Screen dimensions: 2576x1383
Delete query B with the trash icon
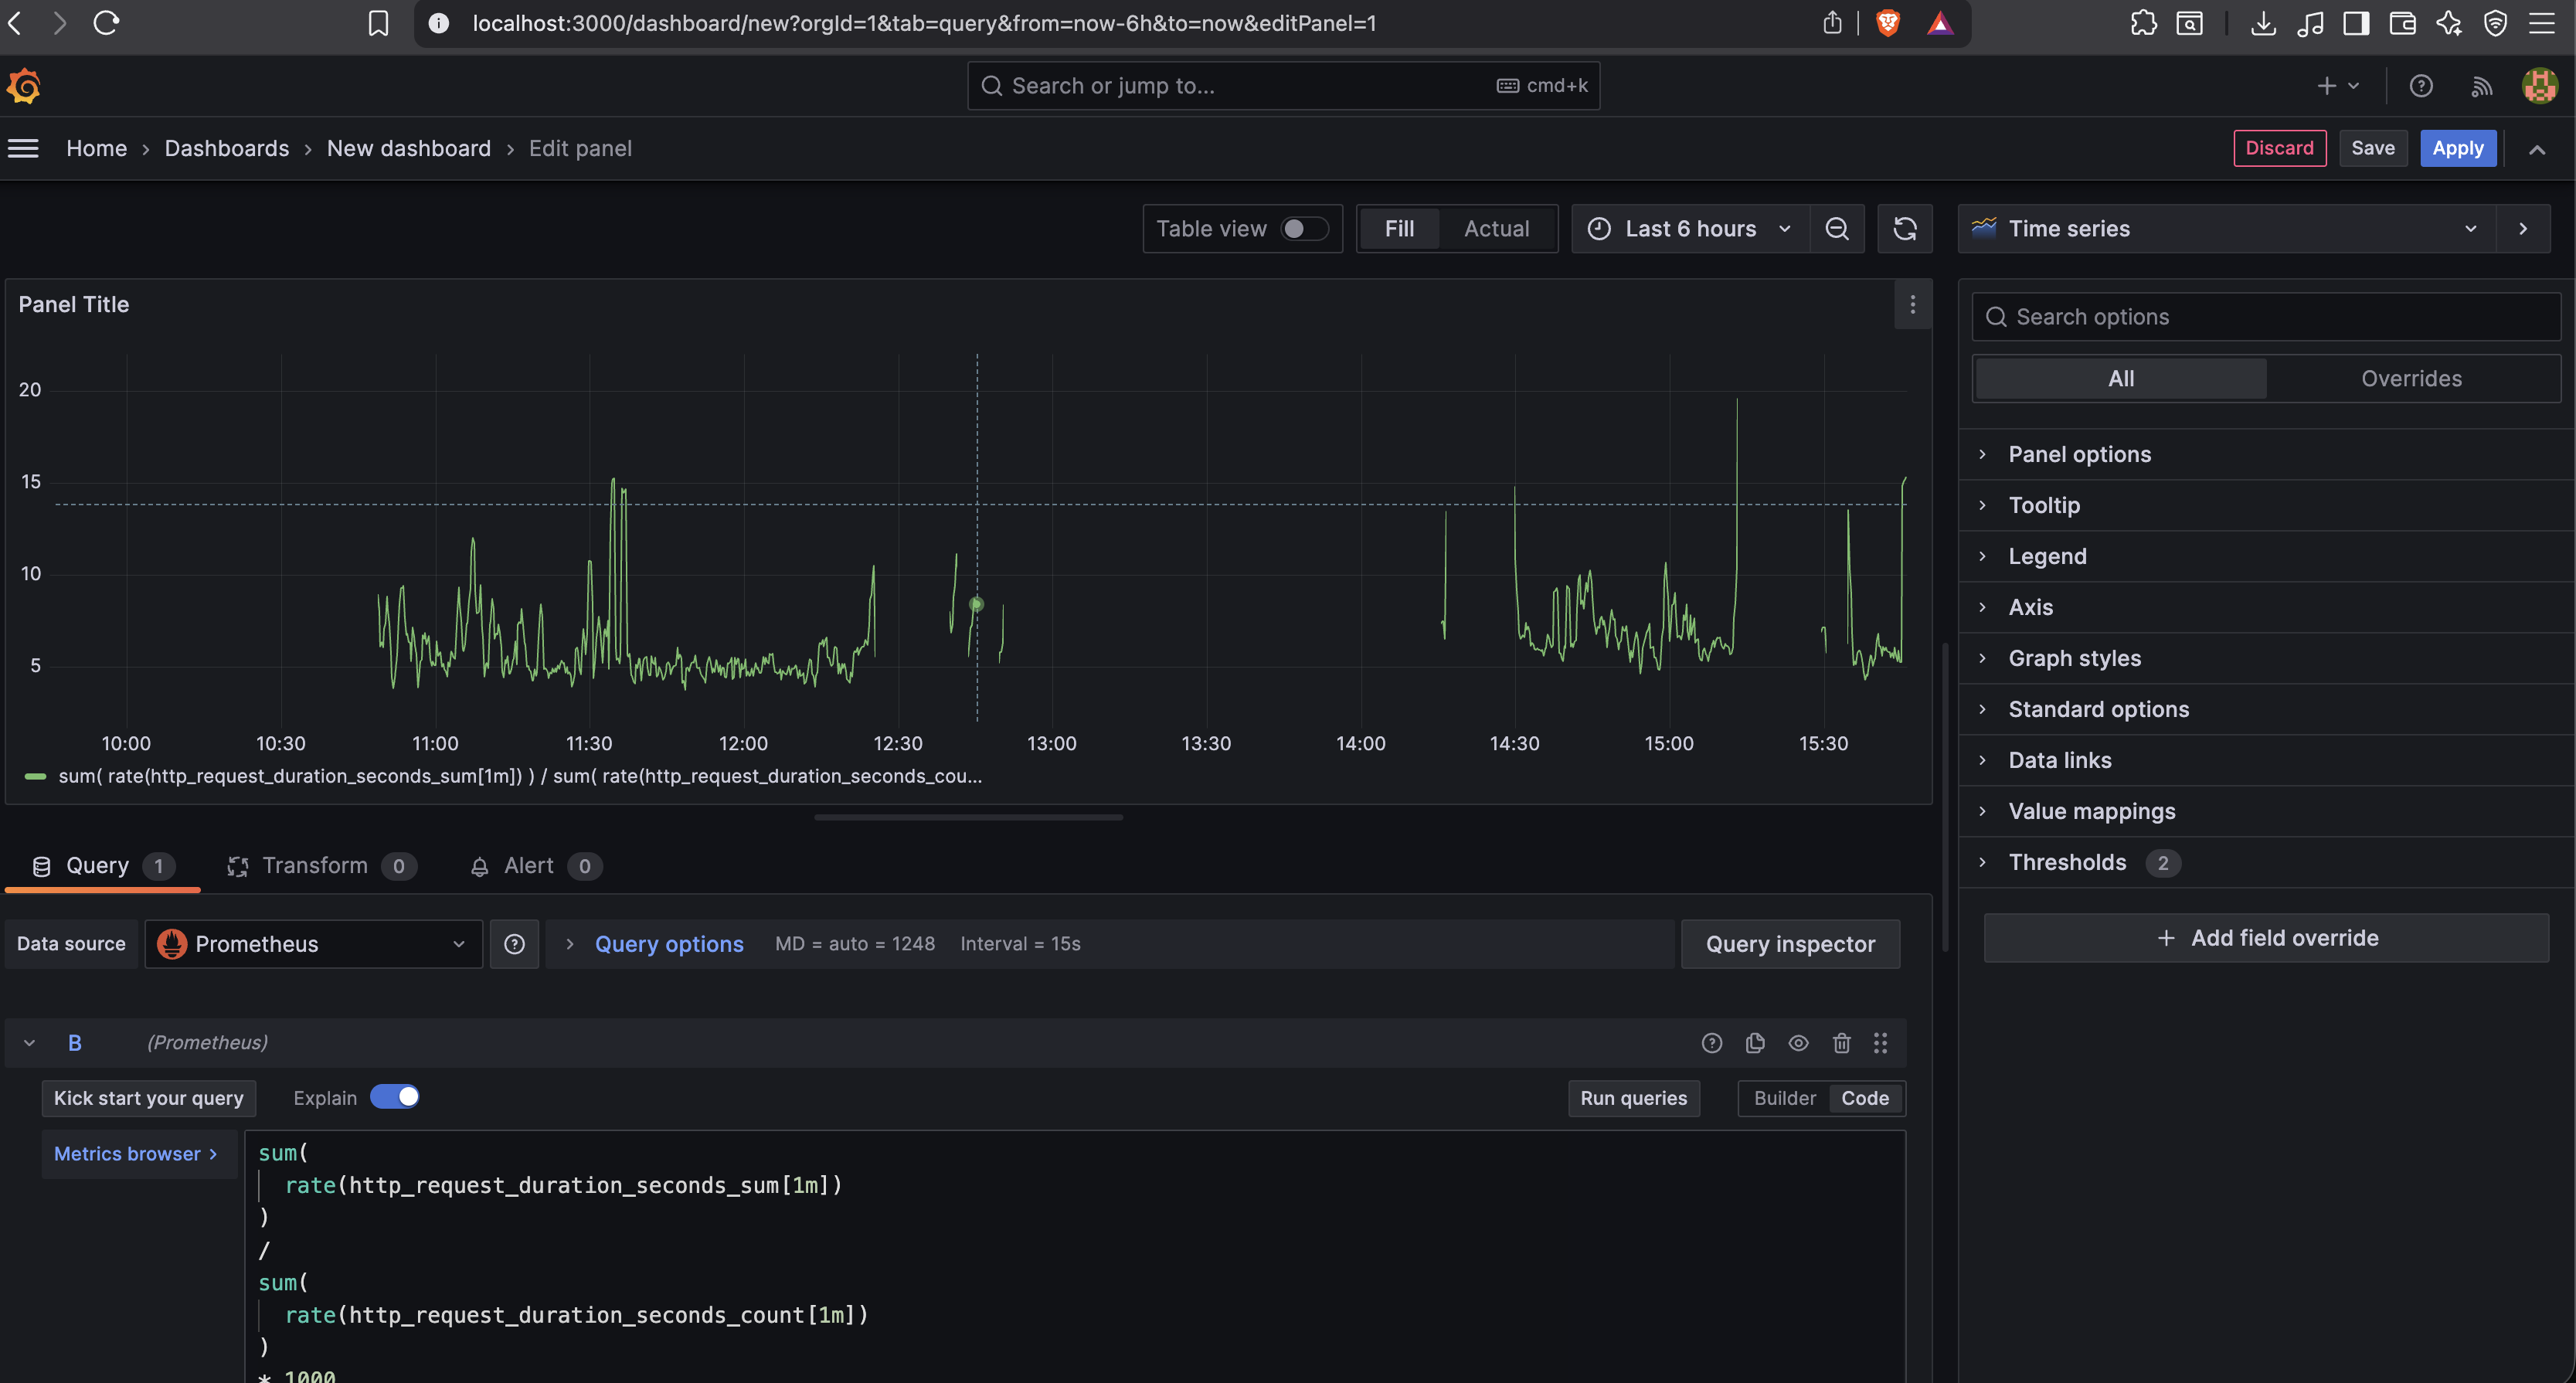tap(1842, 1042)
